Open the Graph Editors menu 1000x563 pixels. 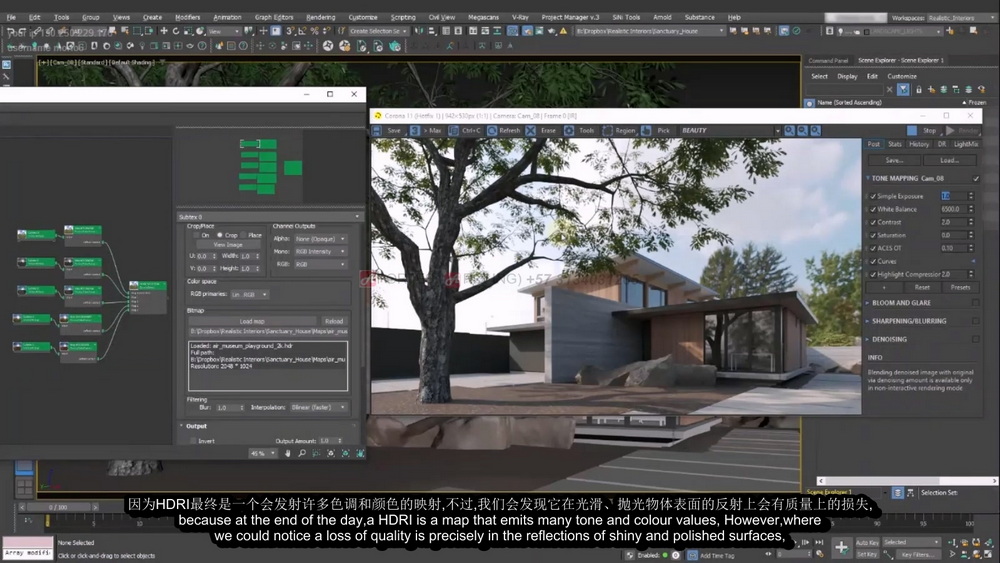point(274,17)
